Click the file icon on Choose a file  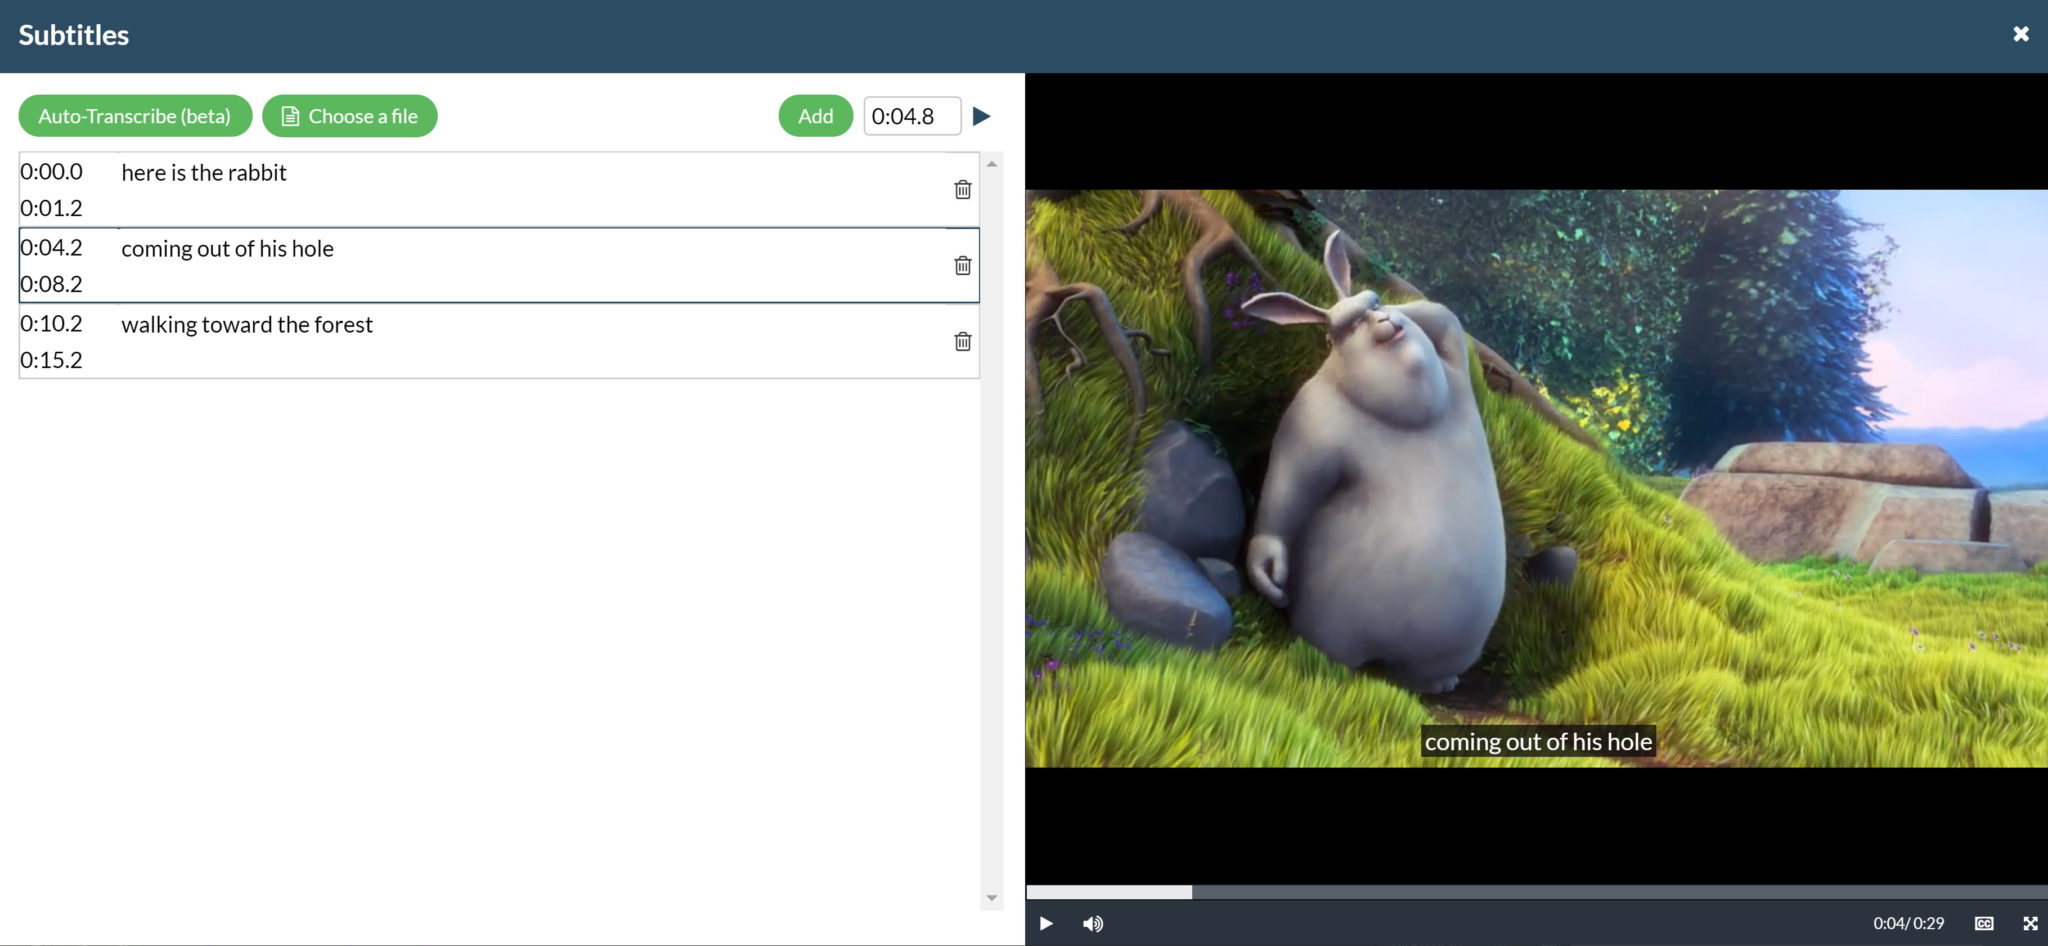point(289,115)
